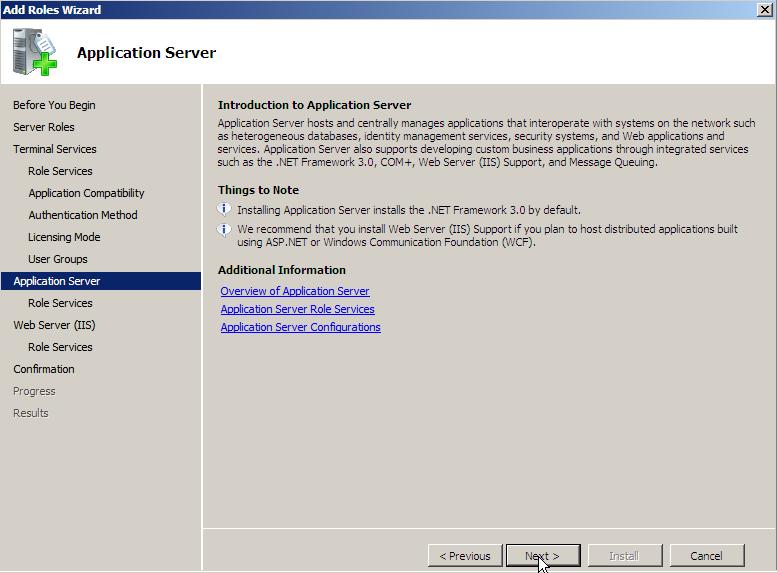The height and width of the screenshot is (573, 777).
Task: Click the Add Roles Wizard title bar text
Action: click(x=52, y=9)
